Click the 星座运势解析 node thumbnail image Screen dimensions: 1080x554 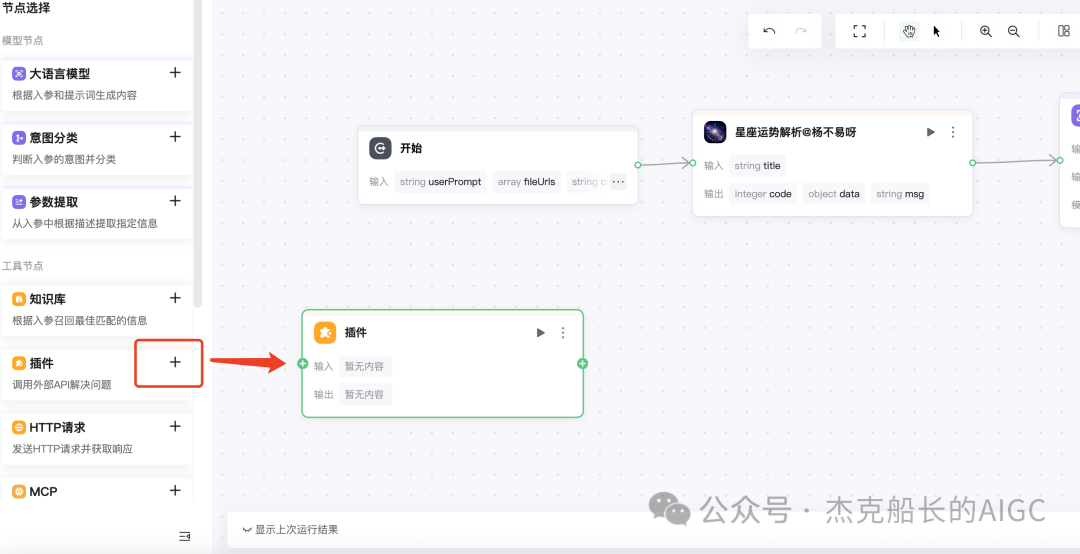click(715, 132)
